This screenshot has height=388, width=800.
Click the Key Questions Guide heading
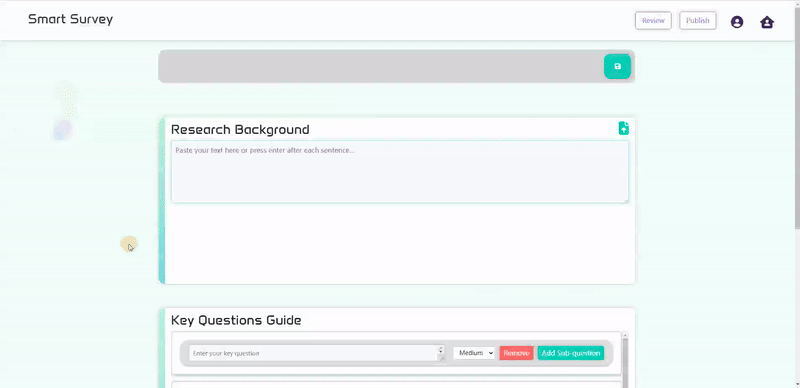(236, 321)
